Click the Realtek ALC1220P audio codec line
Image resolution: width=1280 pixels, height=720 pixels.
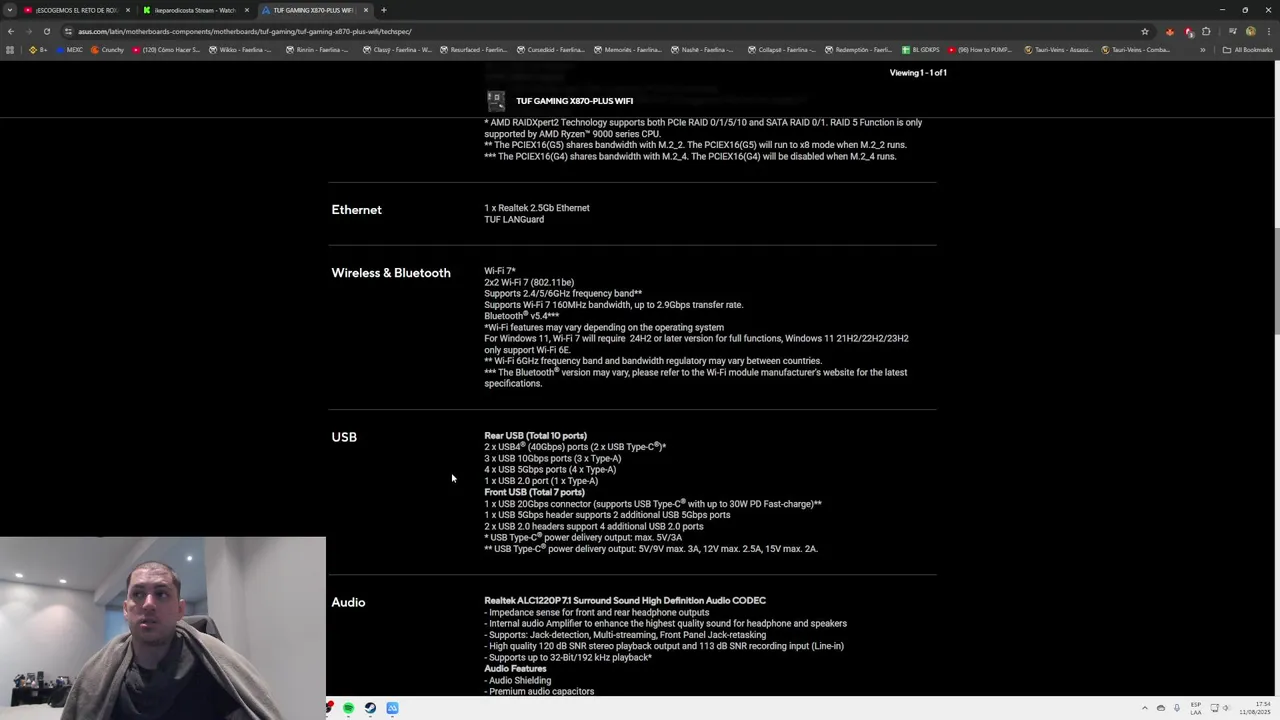625,601
